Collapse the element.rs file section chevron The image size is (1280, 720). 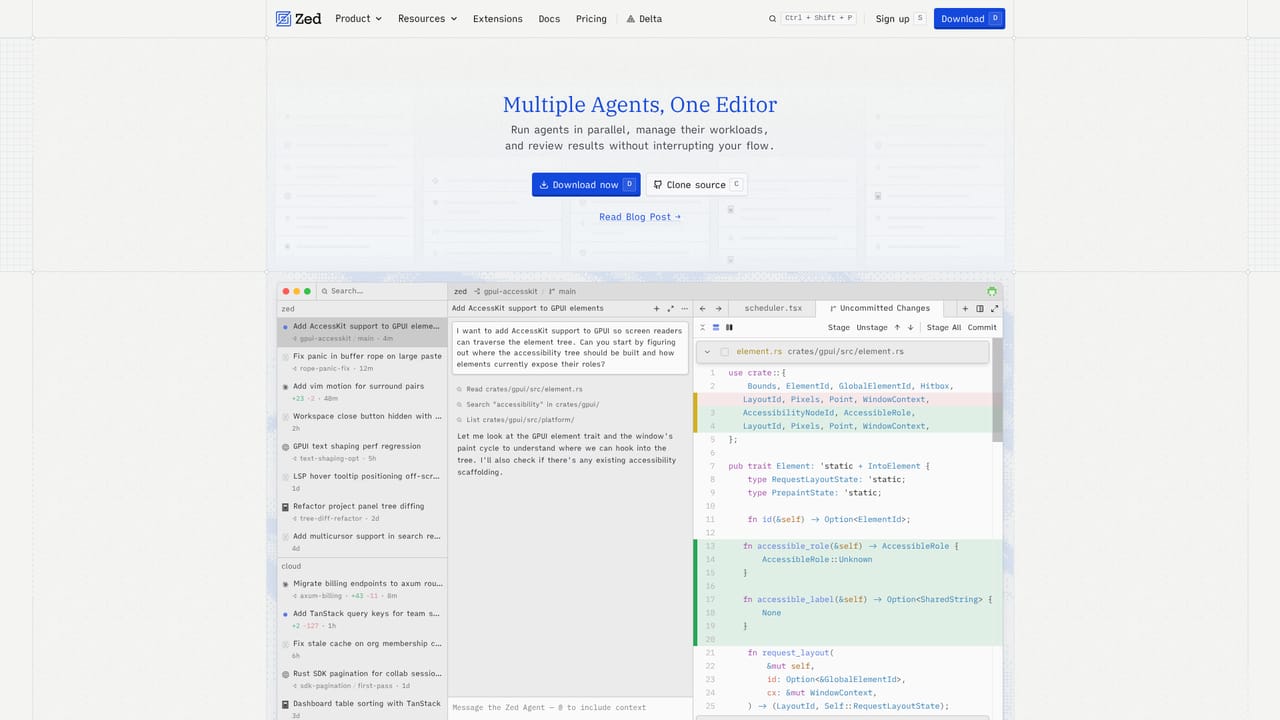(708, 352)
